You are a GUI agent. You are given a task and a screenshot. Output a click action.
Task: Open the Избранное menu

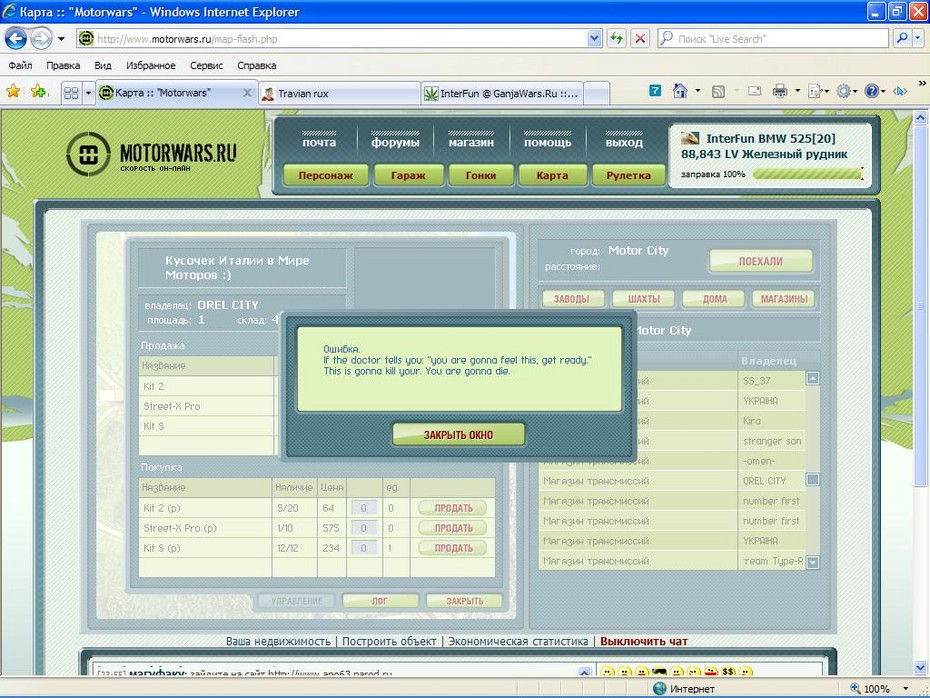pyautogui.click(x=151, y=65)
